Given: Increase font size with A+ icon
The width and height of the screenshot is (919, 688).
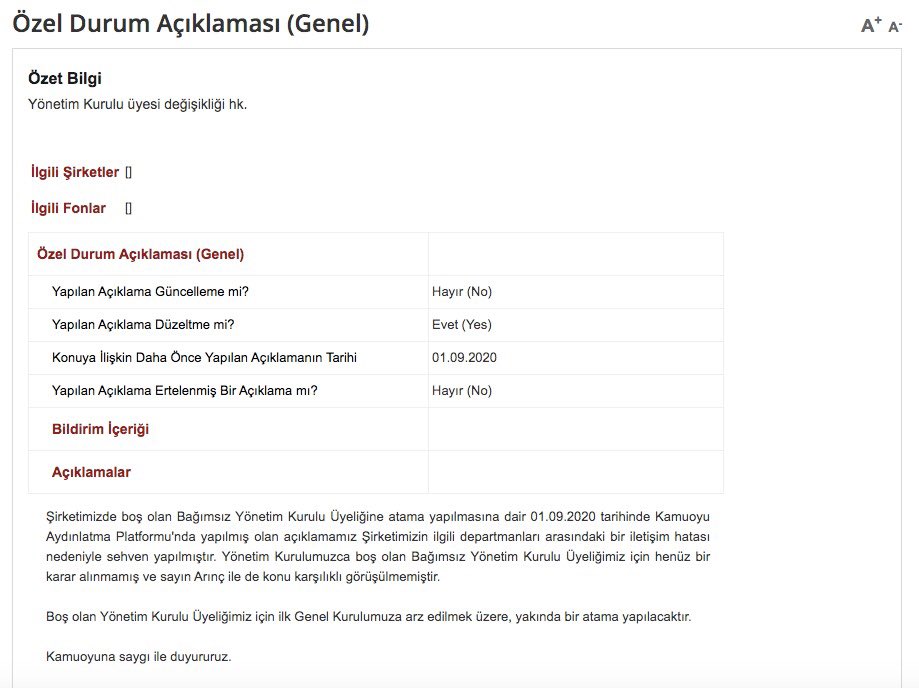Looking at the screenshot, I should tap(871, 25).
